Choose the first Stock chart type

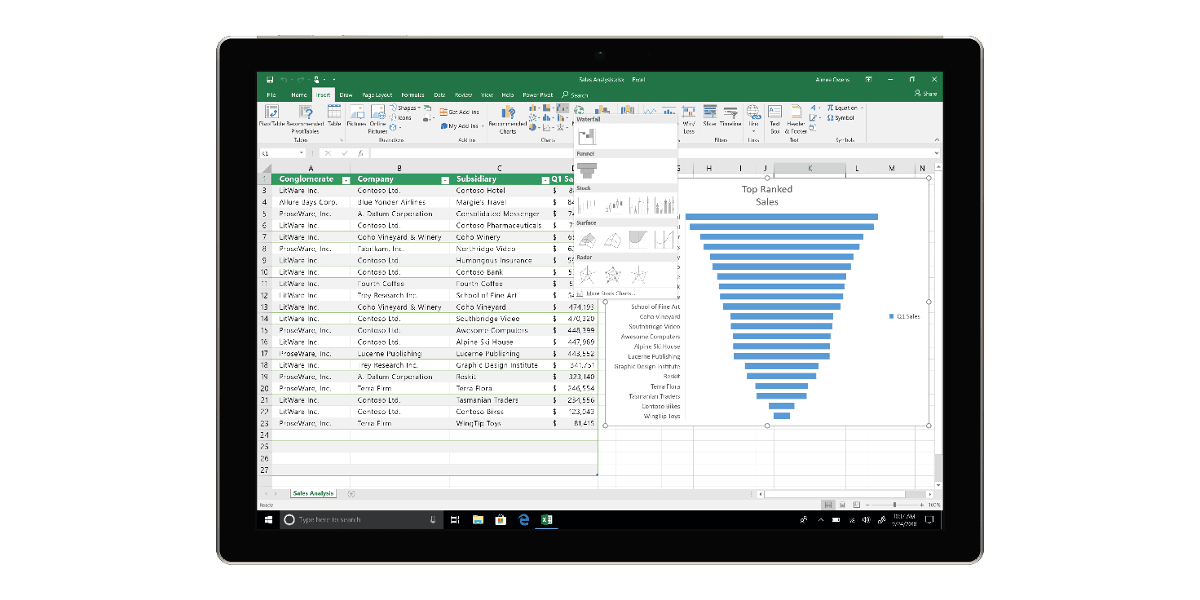point(588,205)
